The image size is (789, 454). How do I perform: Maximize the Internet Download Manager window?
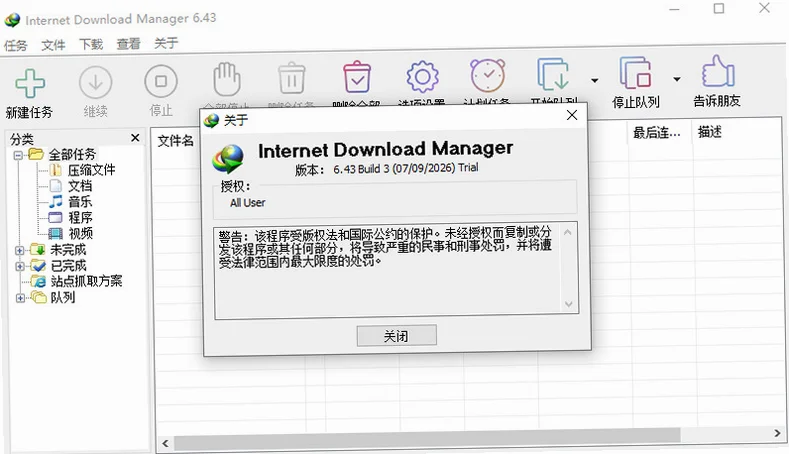[719, 9]
